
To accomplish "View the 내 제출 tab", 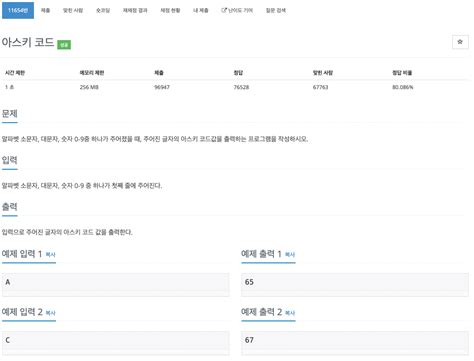I will click(201, 10).
